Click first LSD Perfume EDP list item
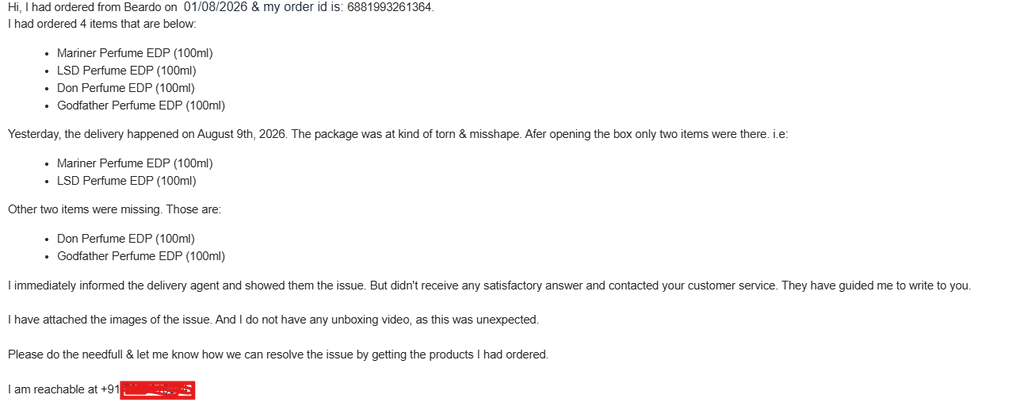The image size is (1024, 410). [x=127, y=71]
